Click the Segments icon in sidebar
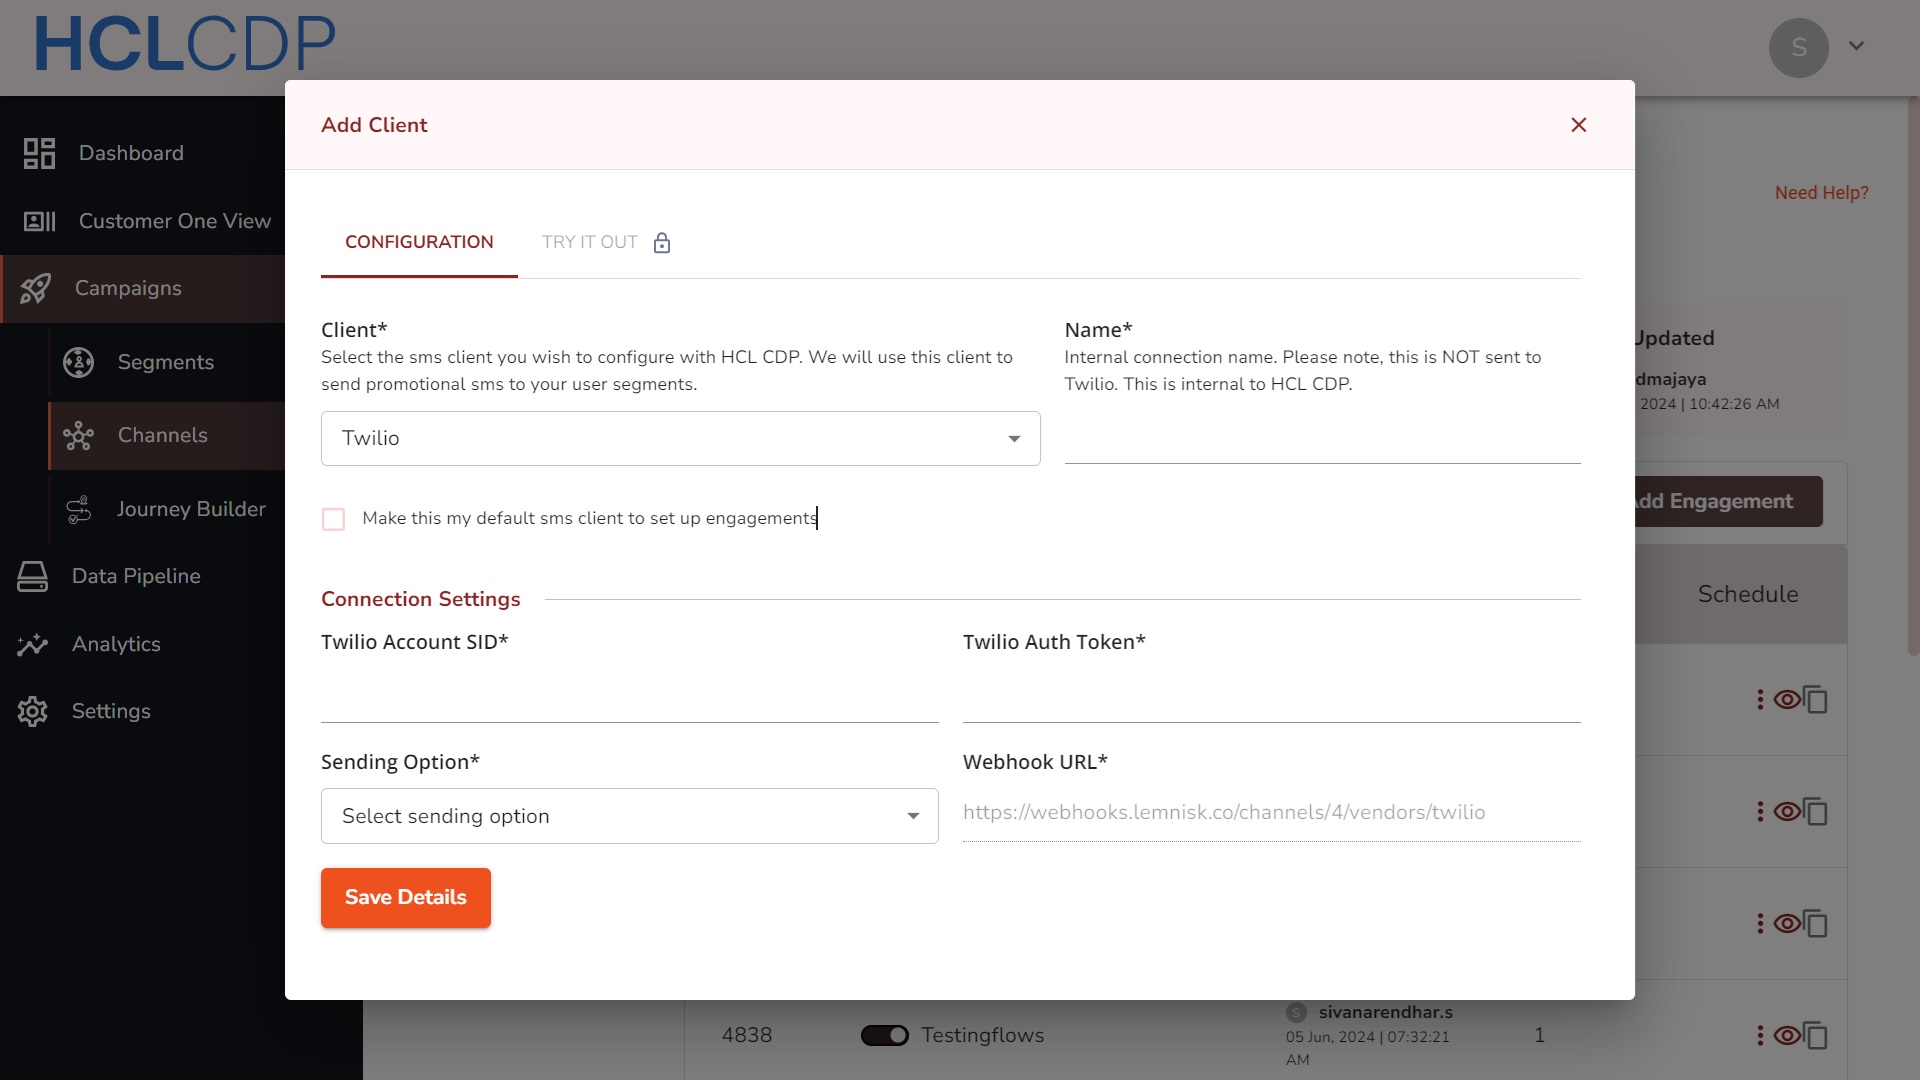The image size is (1920, 1080). (x=79, y=362)
